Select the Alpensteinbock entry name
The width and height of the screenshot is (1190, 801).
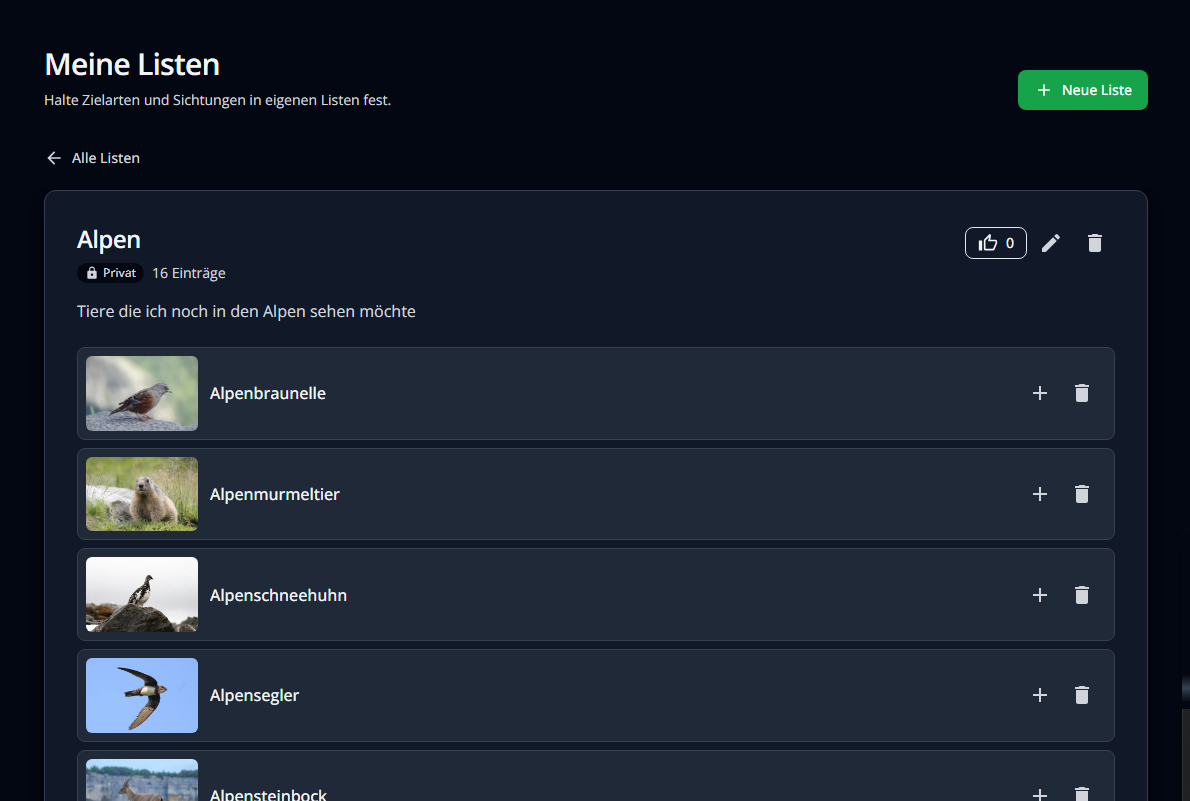point(268,794)
